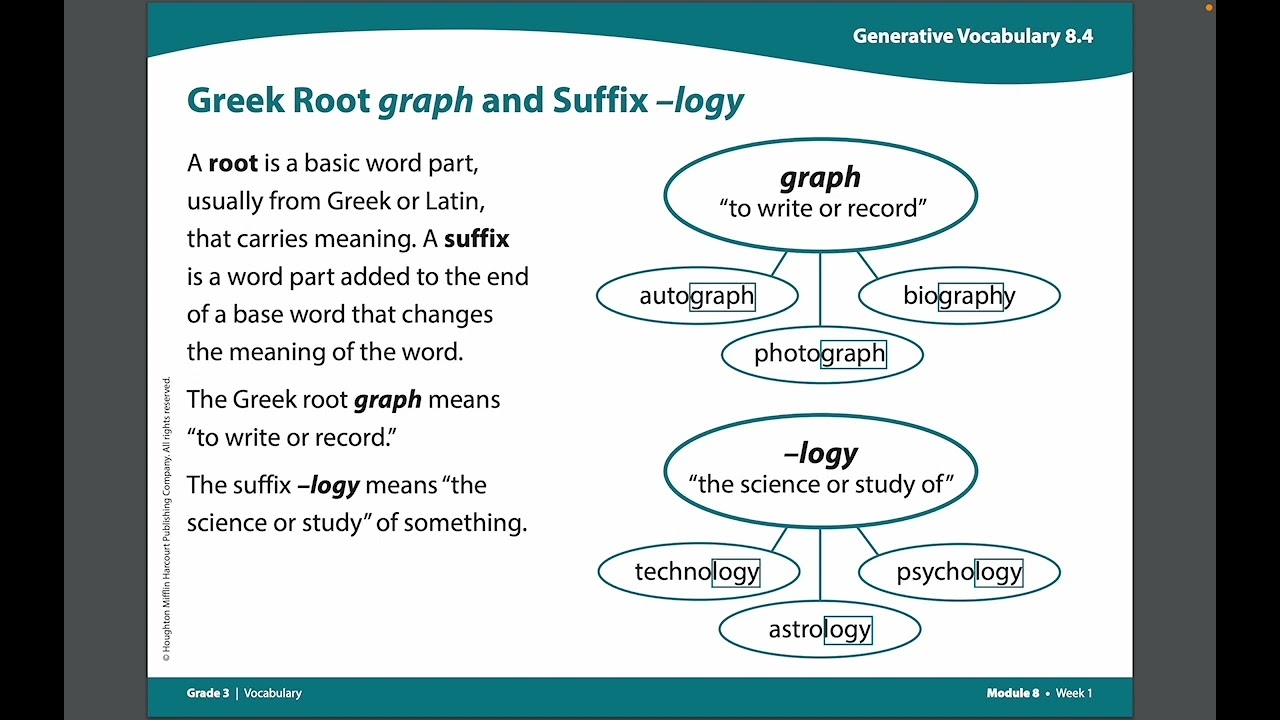Click the Grade 3 footer label
This screenshot has width=1280, height=720.
pyautogui.click(x=206, y=692)
